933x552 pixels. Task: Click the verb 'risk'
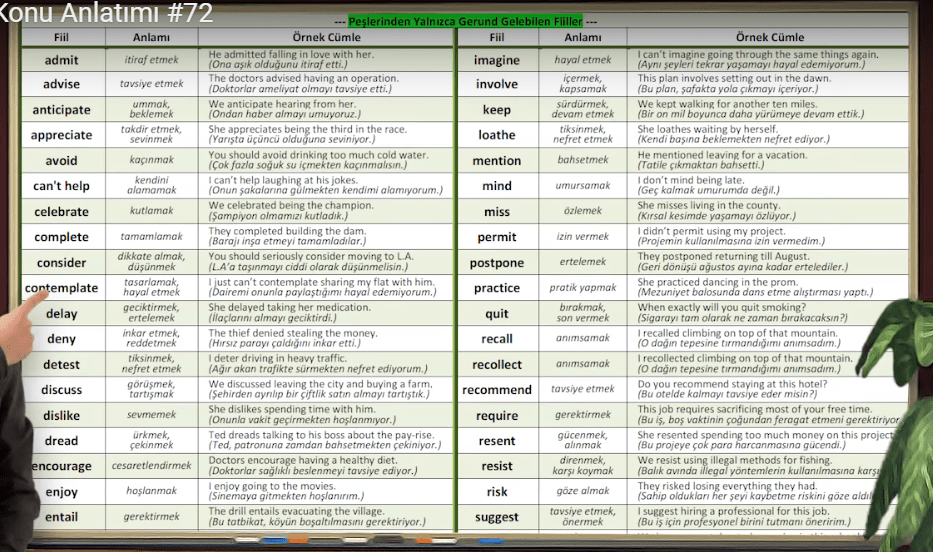pyautogui.click(x=497, y=492)
